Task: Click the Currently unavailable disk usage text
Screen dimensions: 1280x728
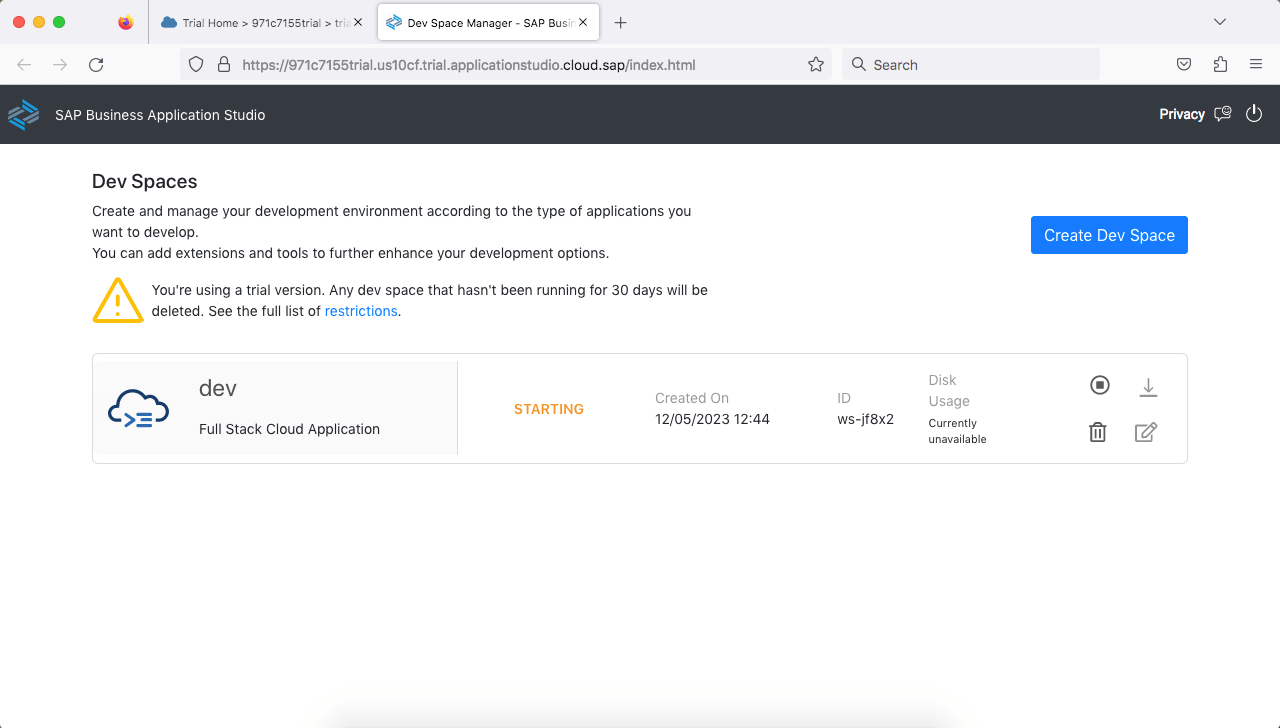Action: point(957,431)
